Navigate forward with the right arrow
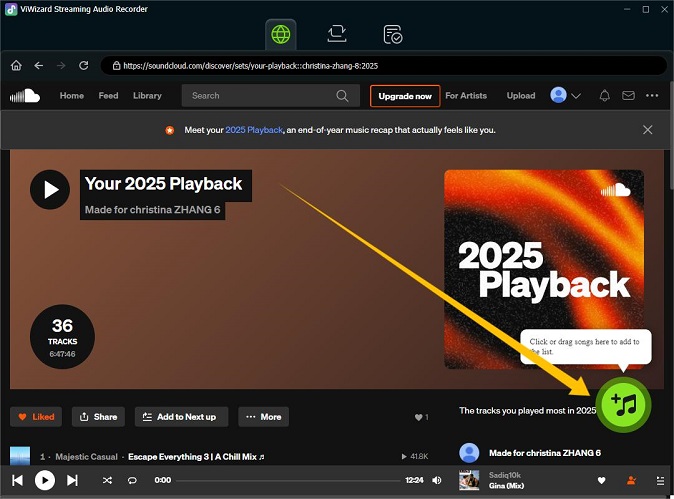This screenshot has width=674, height=499. click(x=61, y=65)
